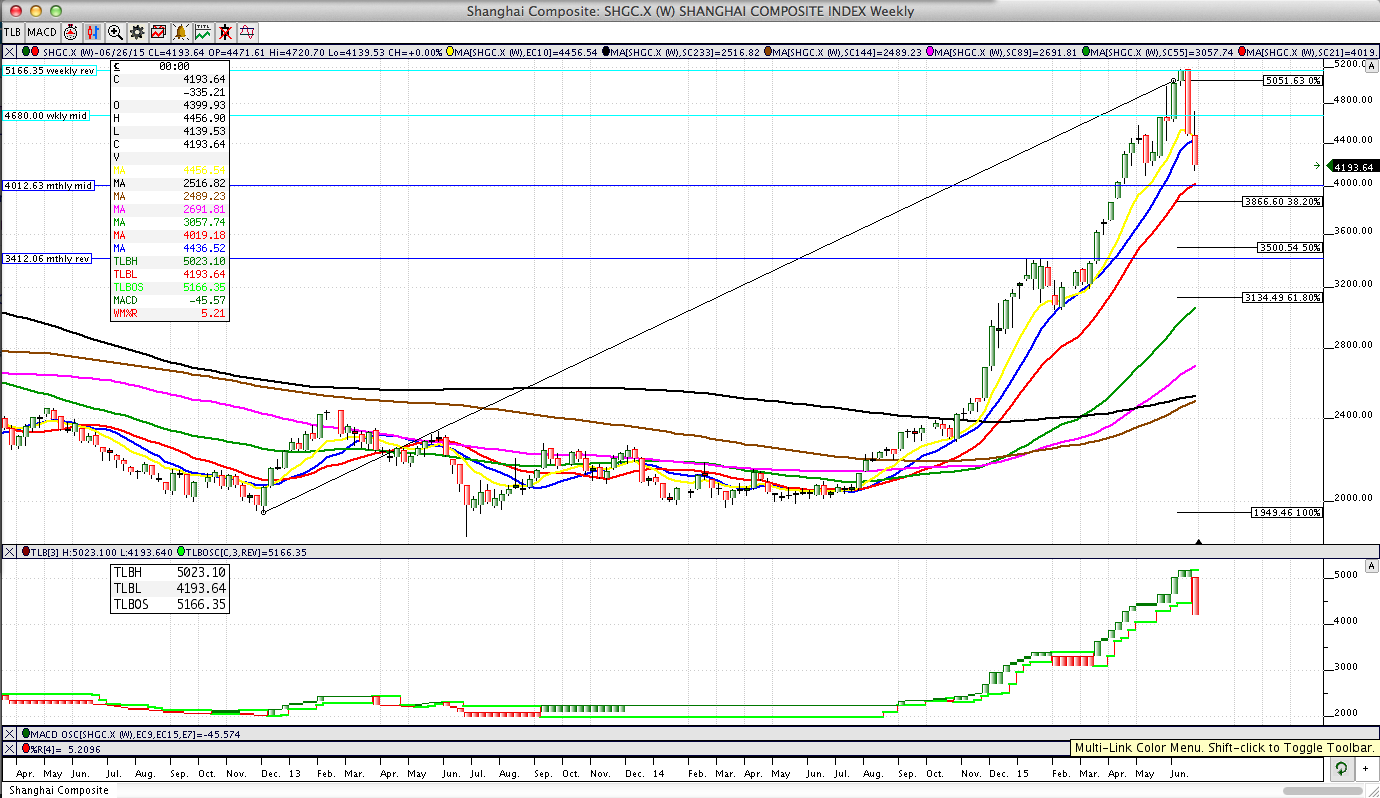Screen dimensions: 1380x798
Task: Click brown SC144 moving average dot
Action: click(x=768, y=52)
